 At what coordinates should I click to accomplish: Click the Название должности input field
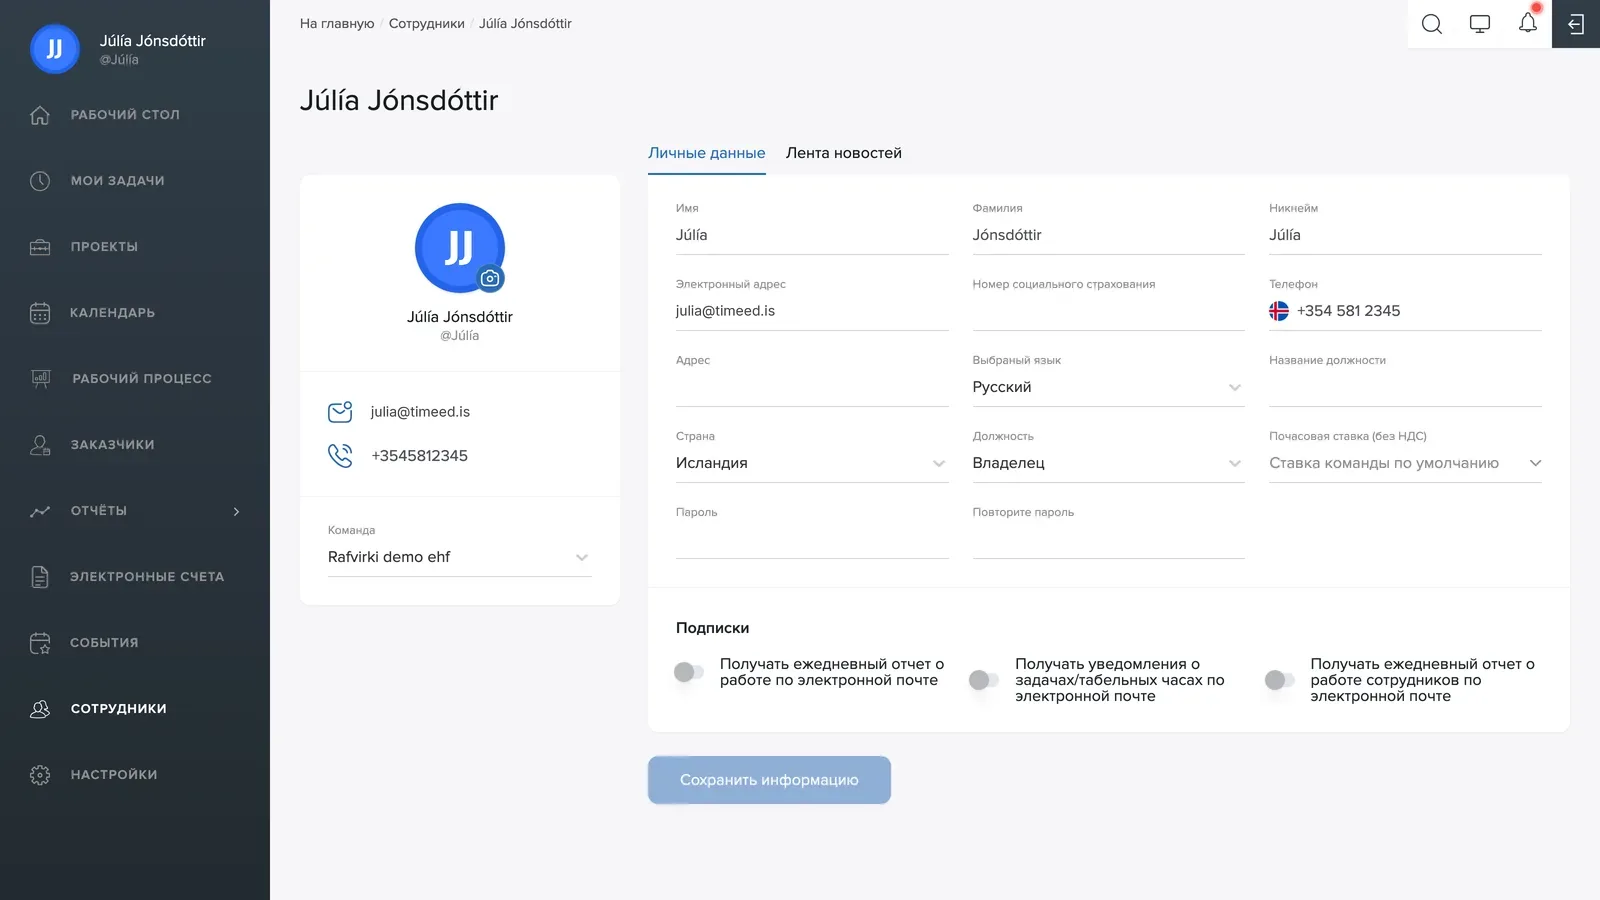tap(1405, 387)
